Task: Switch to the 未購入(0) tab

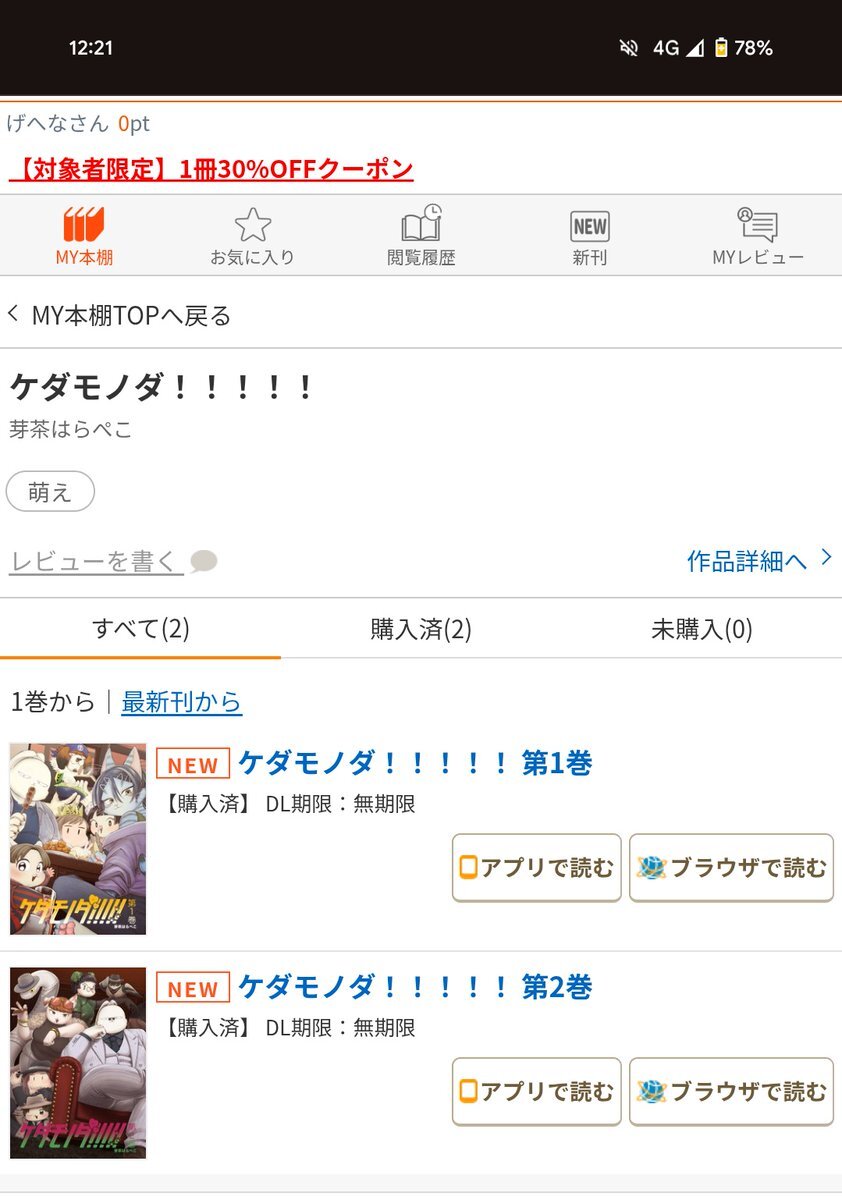Action: tap(702, 629)
